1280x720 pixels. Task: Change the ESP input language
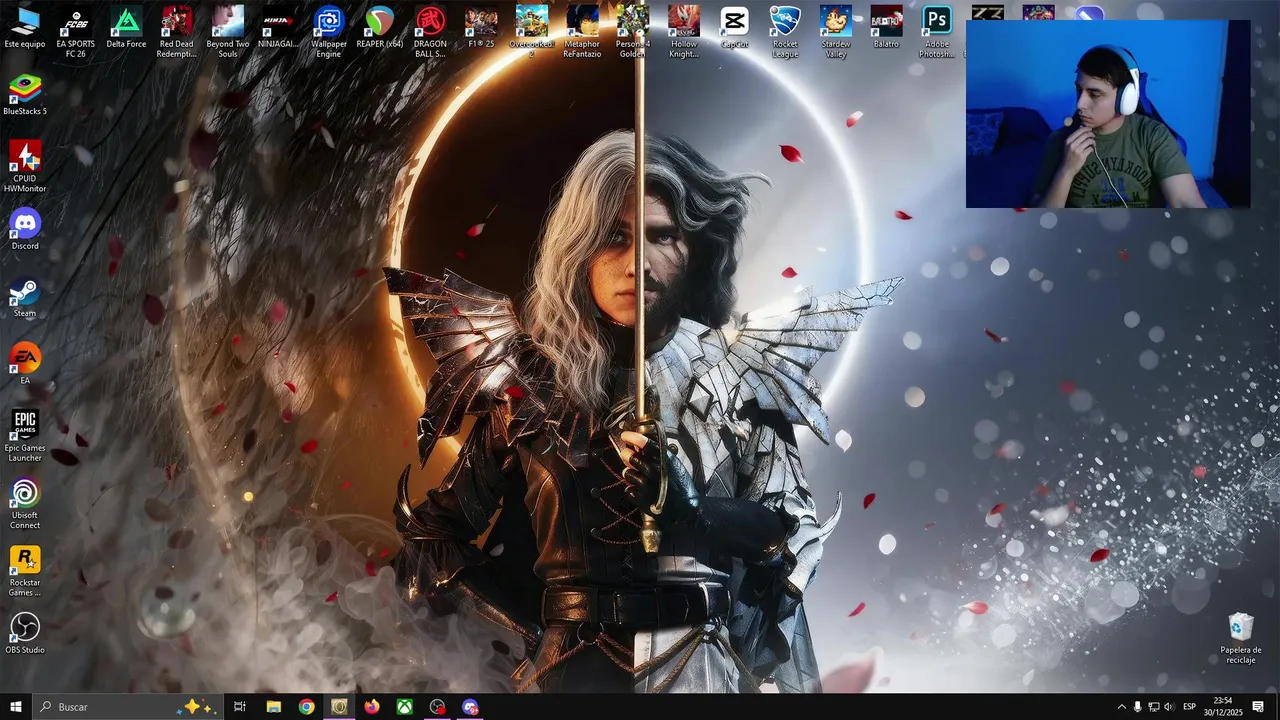1190,707
